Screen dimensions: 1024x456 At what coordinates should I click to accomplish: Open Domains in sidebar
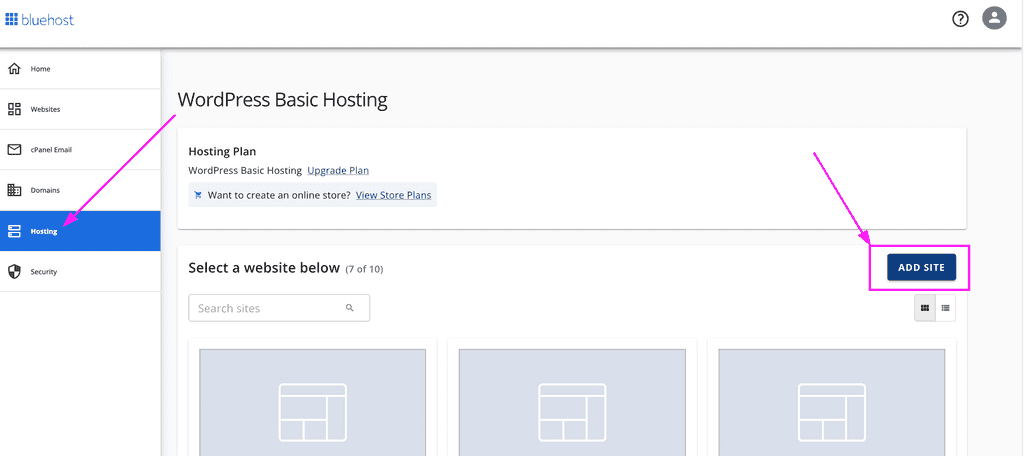pyautogui.click(x=80, y=190)
